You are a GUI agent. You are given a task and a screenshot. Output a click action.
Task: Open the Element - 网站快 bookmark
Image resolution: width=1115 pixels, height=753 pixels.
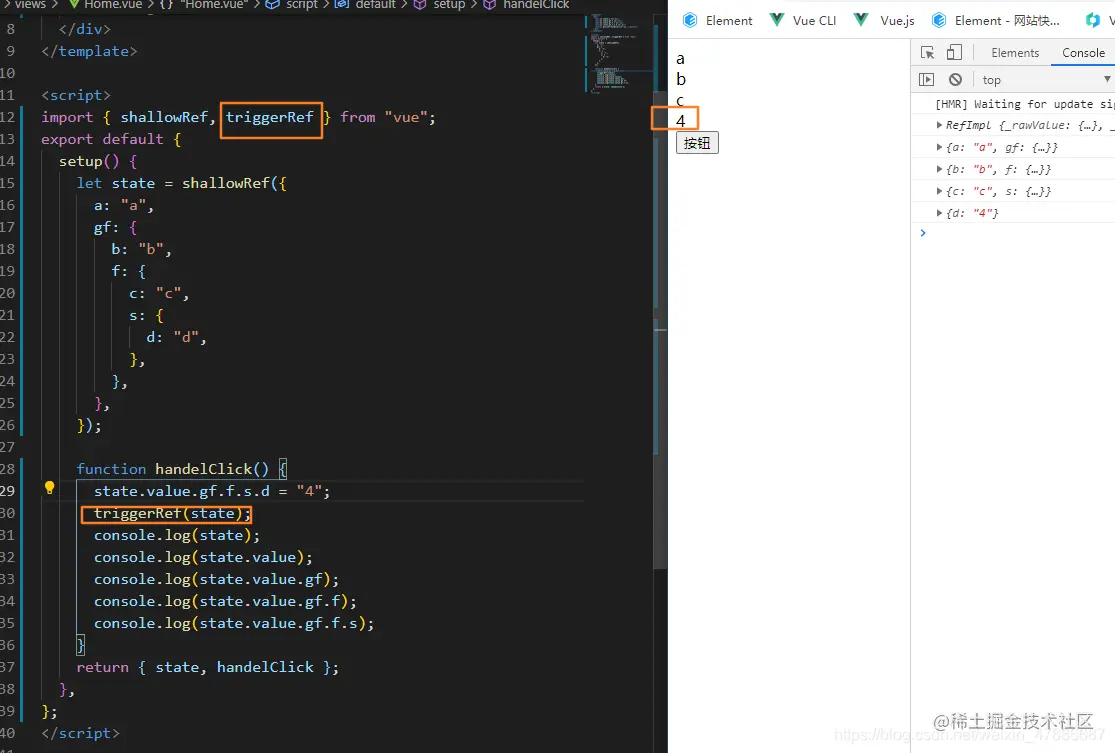pyautogui.click(x=996, y=21)
